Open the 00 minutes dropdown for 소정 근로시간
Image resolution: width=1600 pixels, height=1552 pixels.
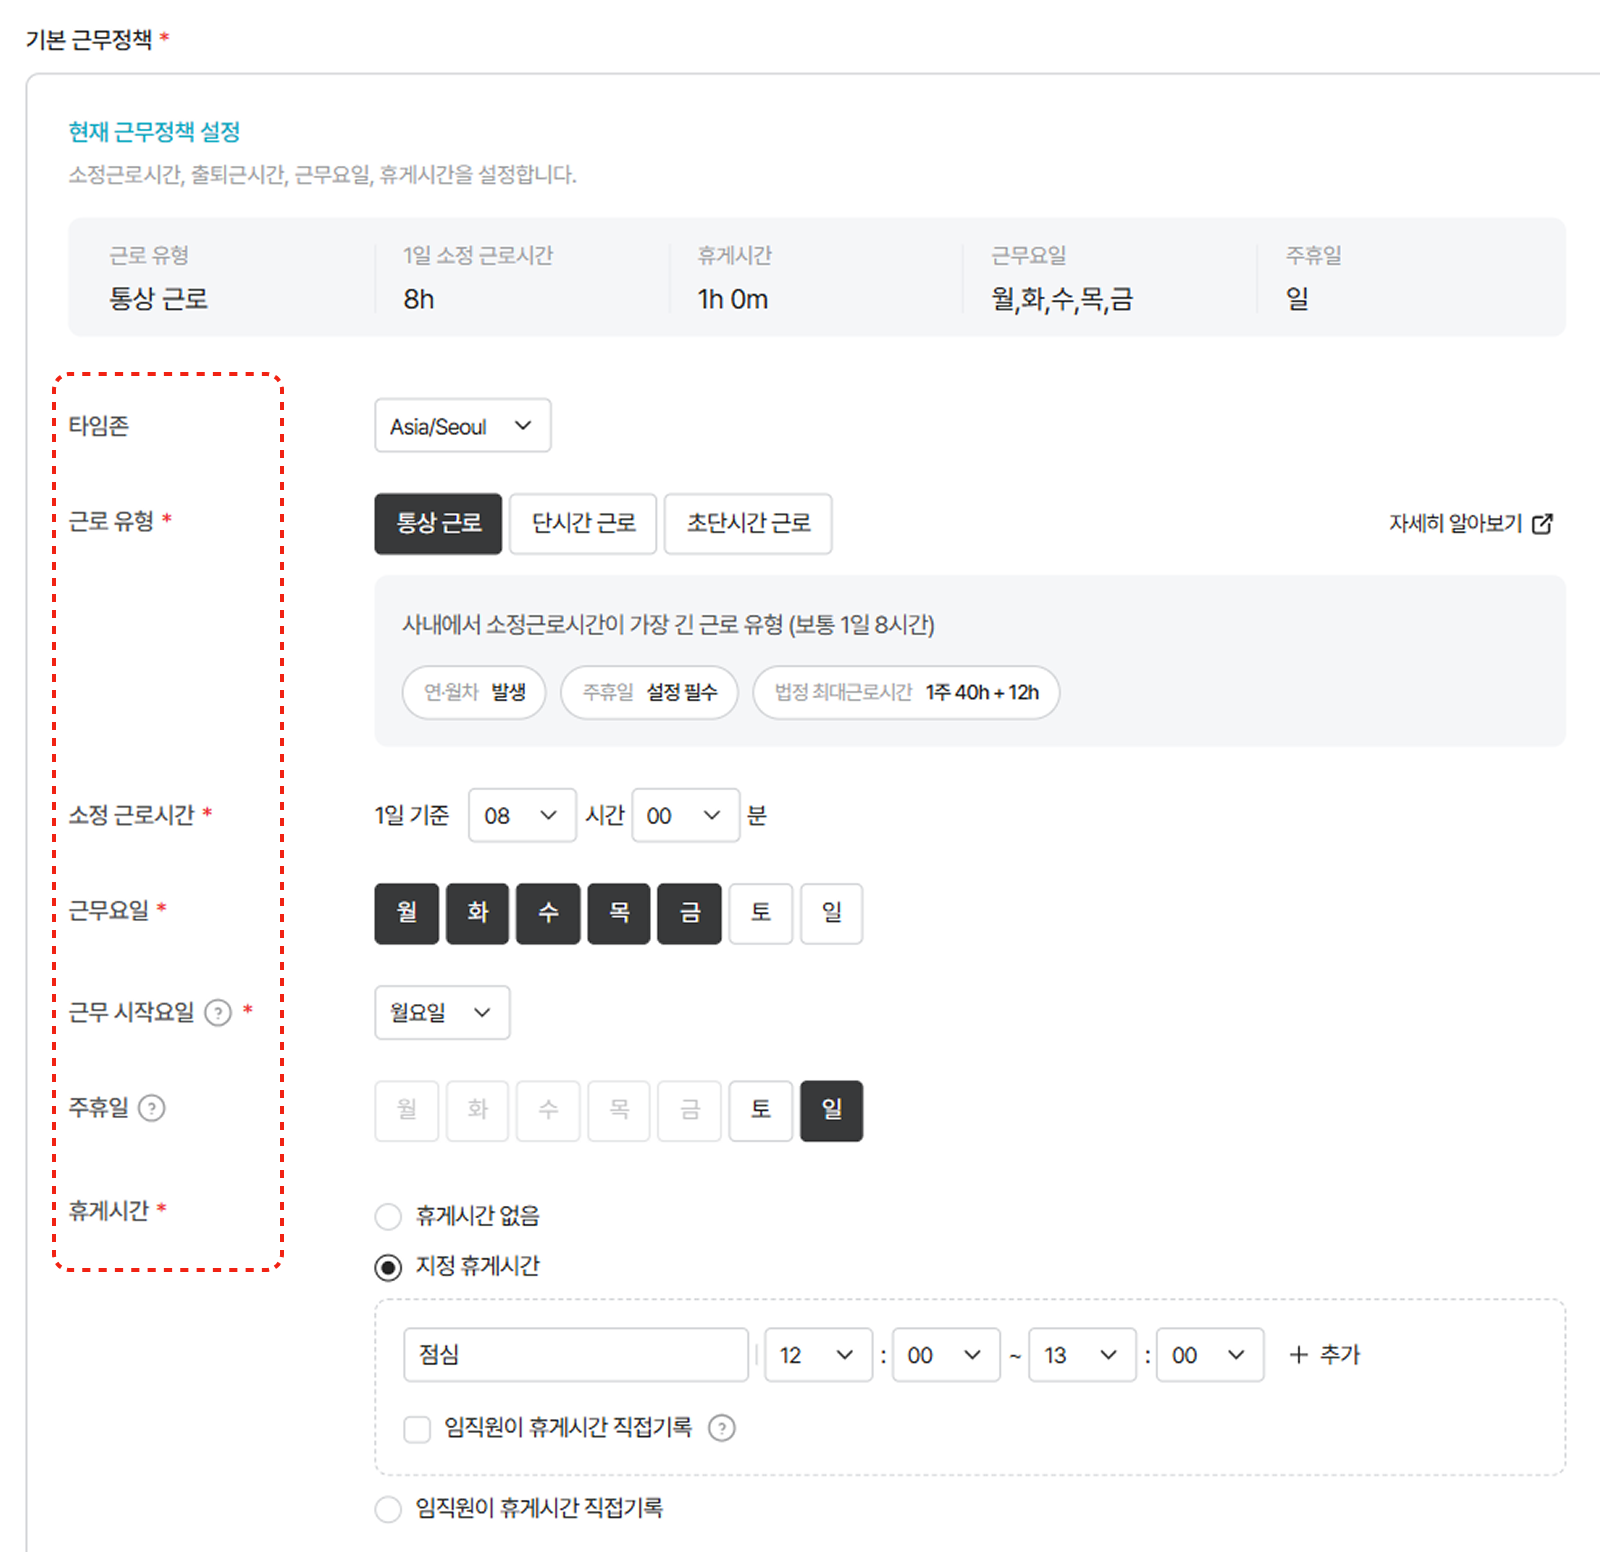[x=685, y=815]
